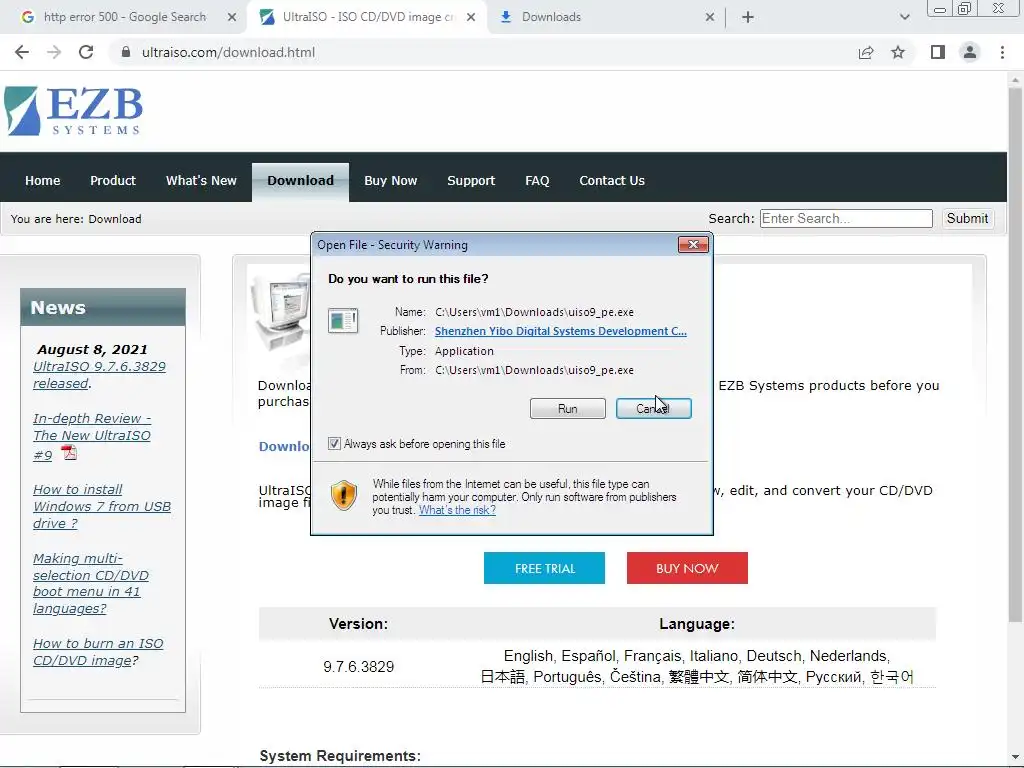This screenshot has width=1024, height=768.
Task: Open the Shenzhen Yibo publisher link
Action: [560, 331]
